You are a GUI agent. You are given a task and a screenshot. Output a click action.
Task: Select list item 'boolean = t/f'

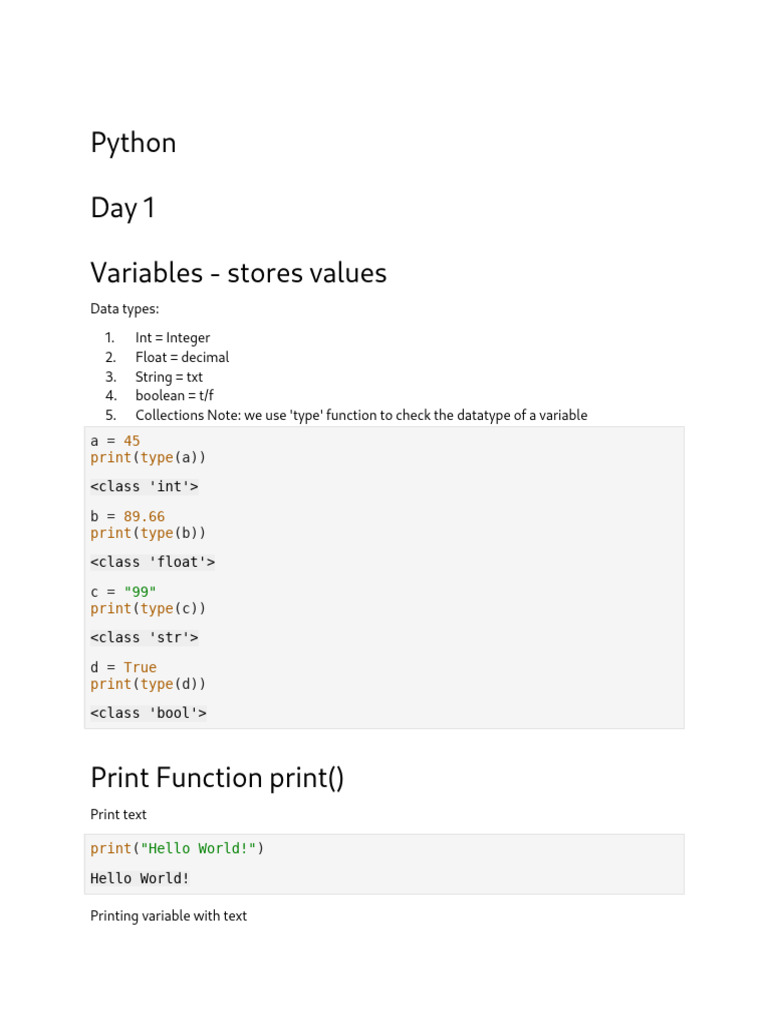[174, 395]
